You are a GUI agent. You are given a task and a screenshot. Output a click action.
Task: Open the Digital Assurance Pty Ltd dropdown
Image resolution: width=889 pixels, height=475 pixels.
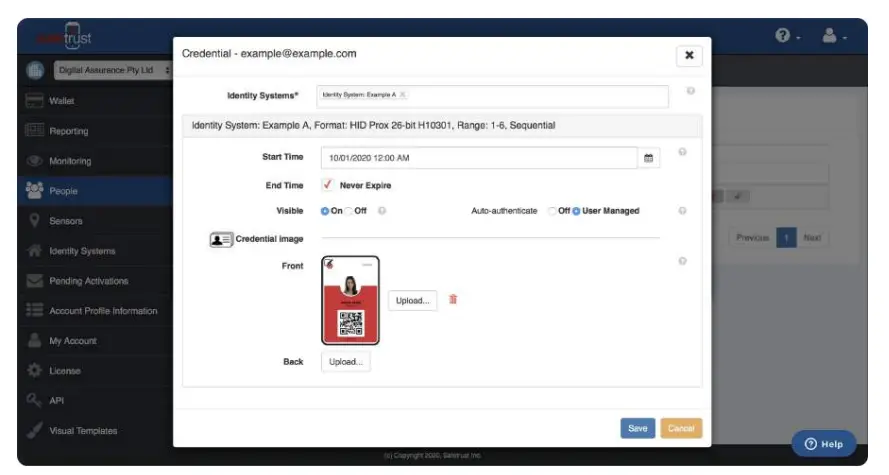pos(113,70)
